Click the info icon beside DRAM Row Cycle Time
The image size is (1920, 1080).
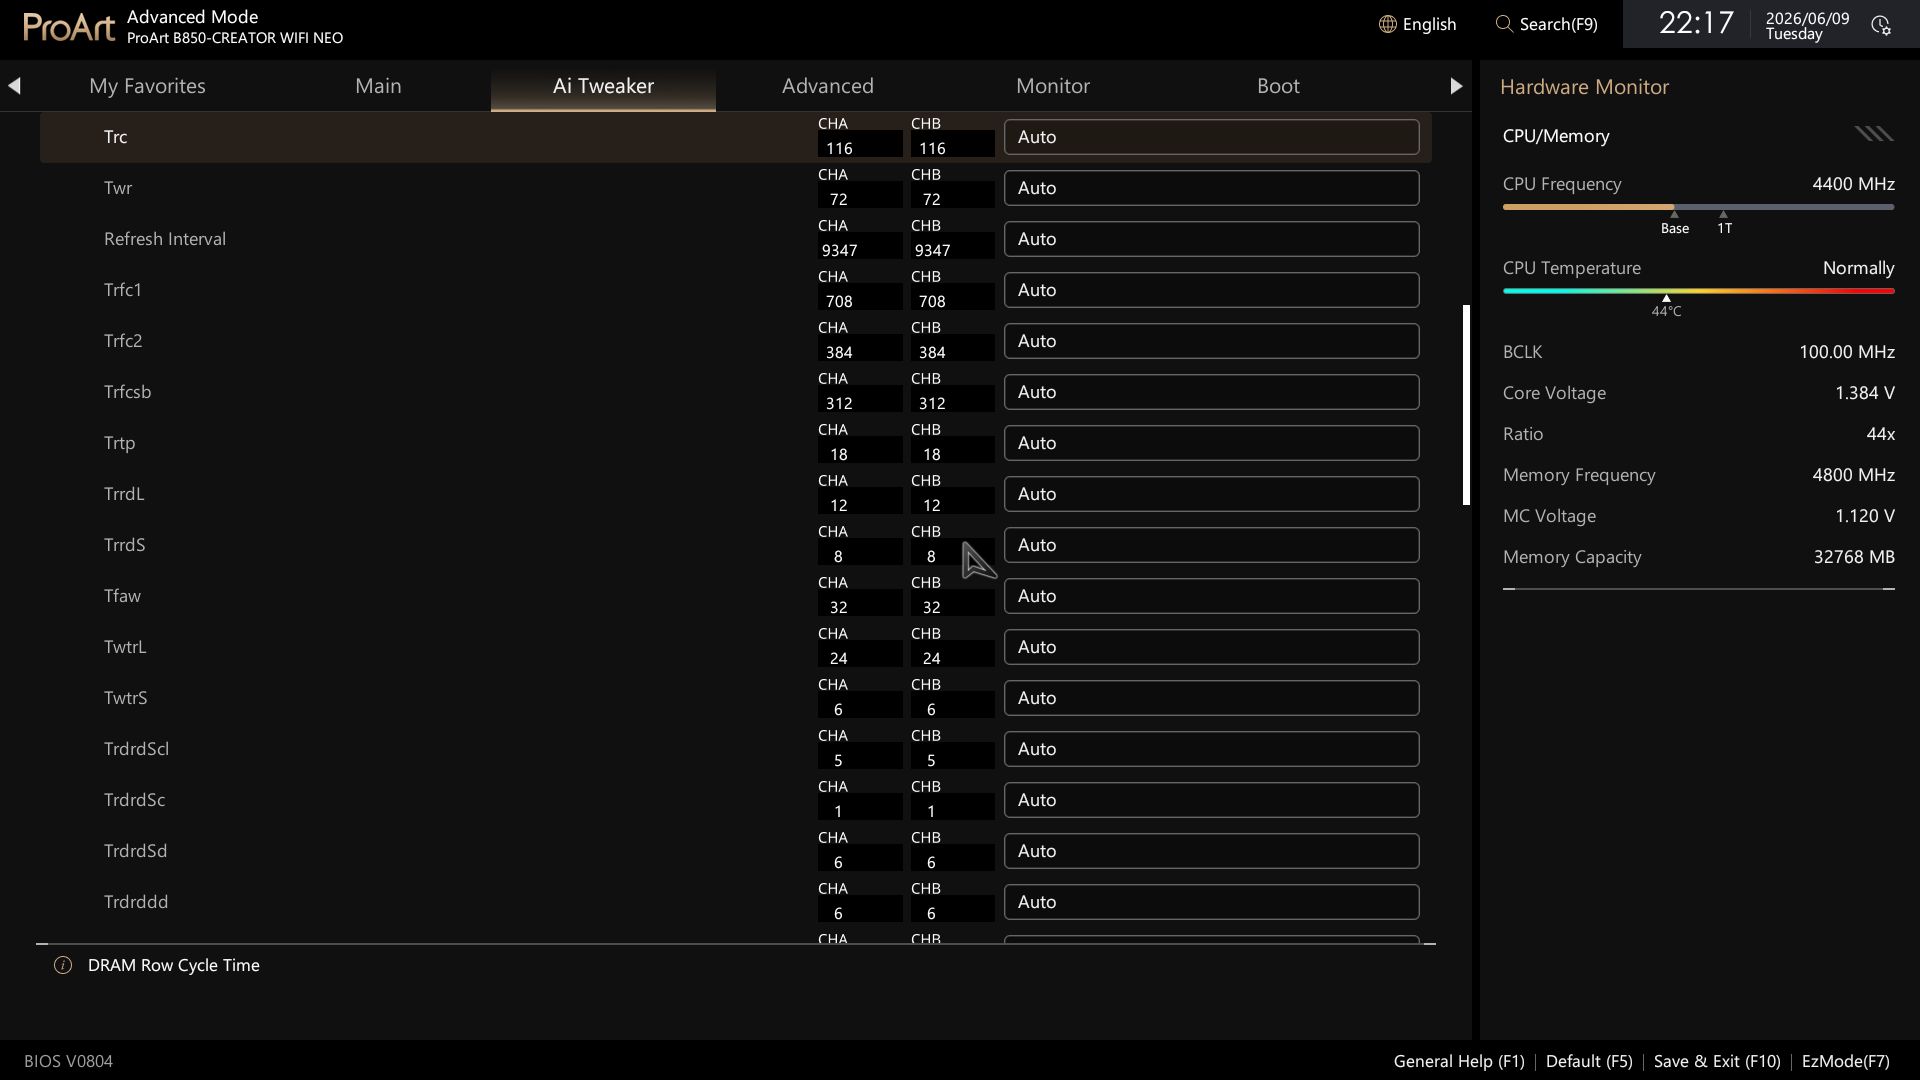point(63,965)
